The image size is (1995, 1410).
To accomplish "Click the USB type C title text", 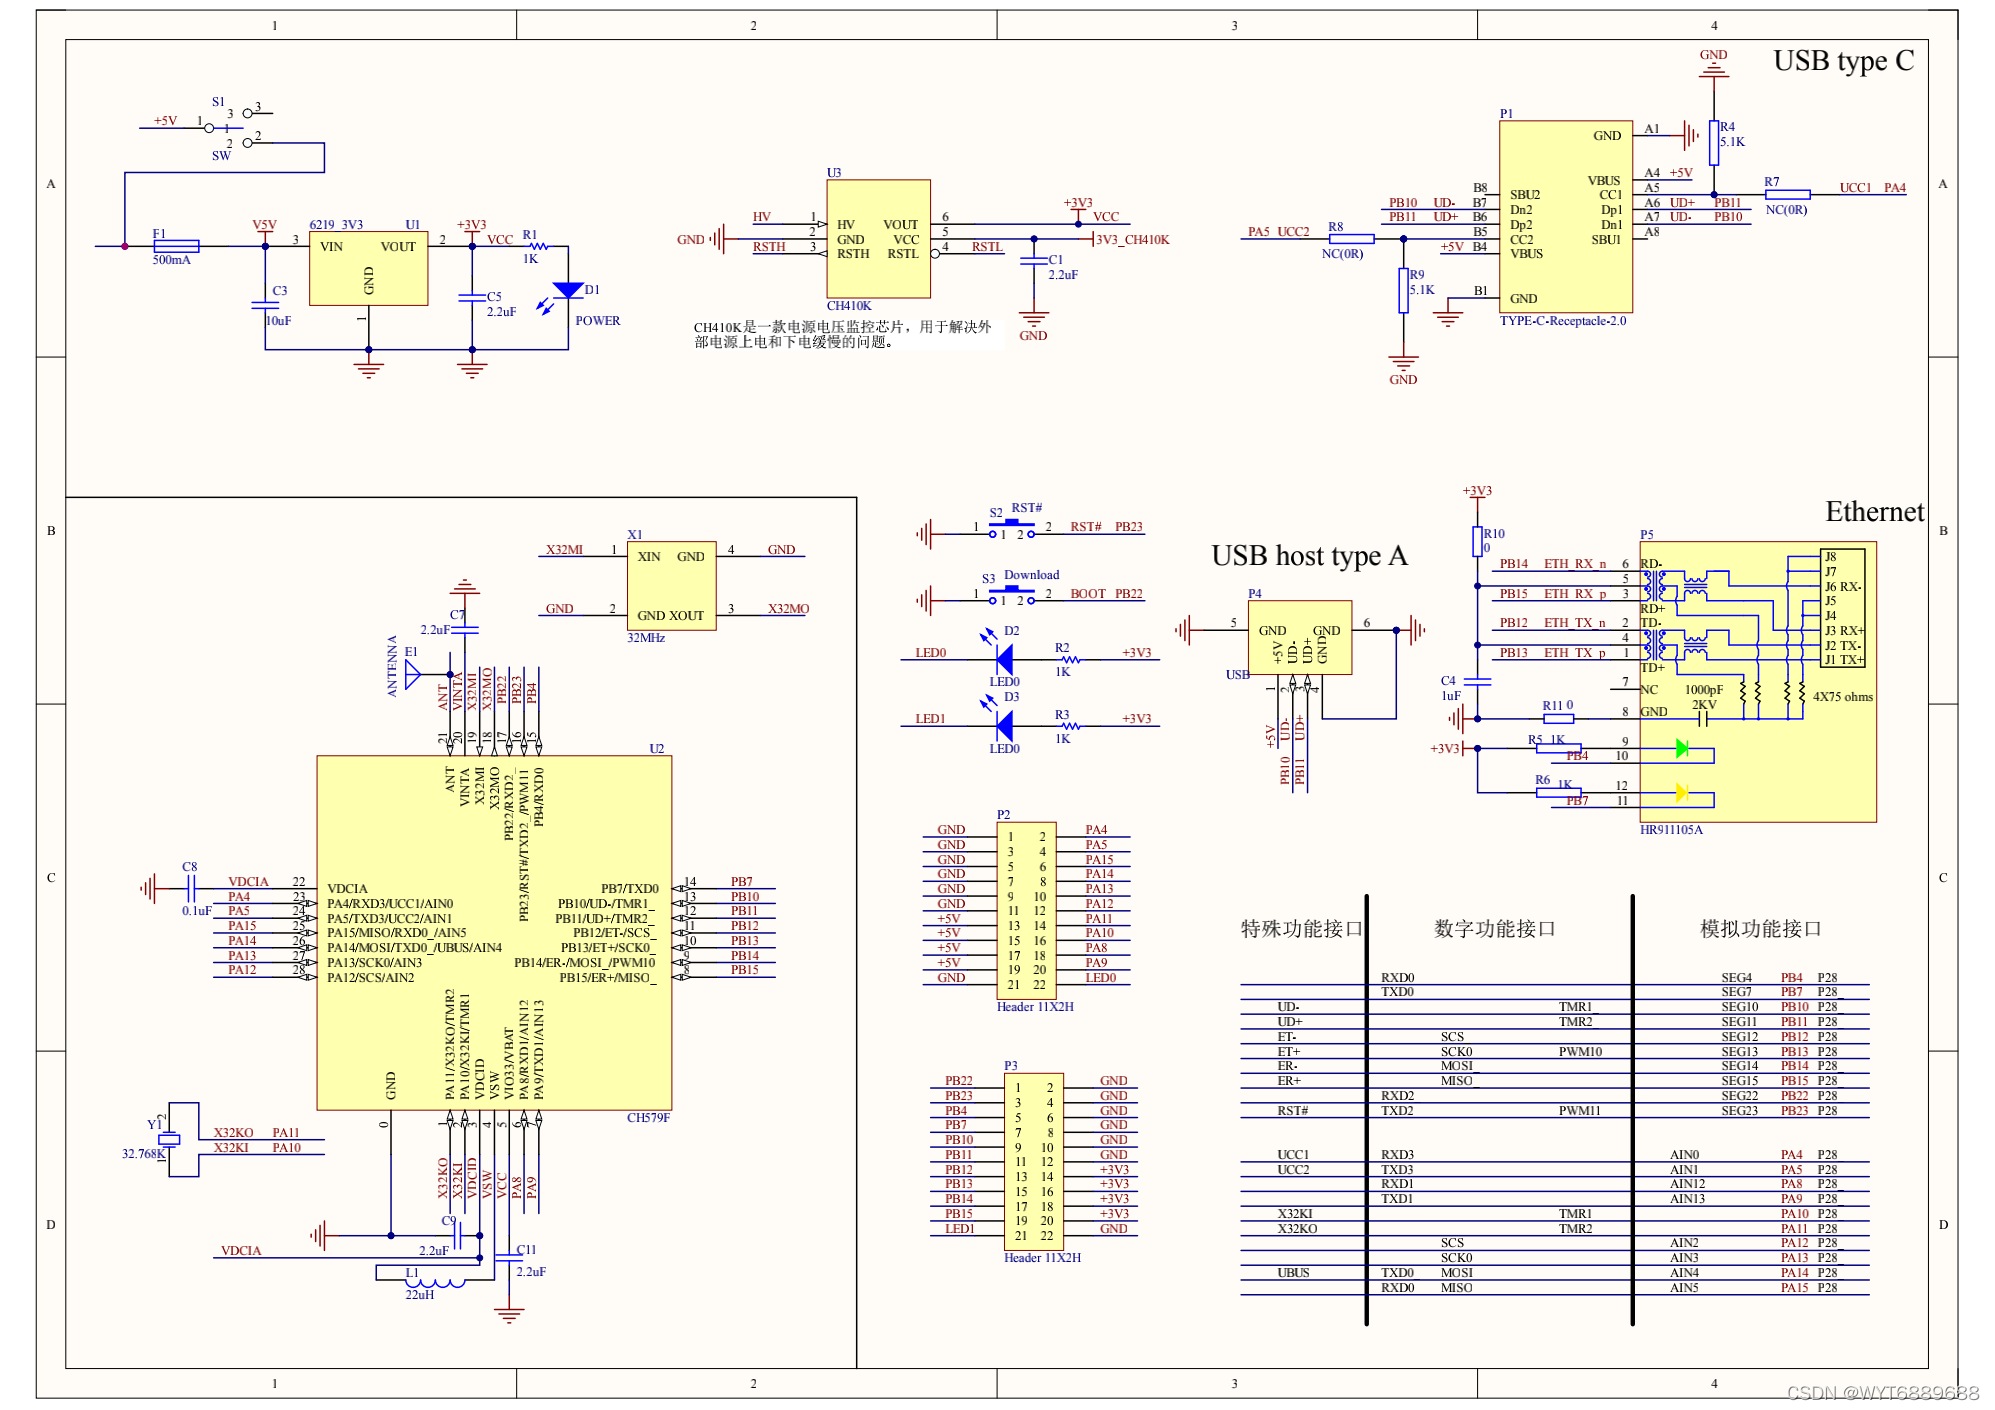I will 1842,61.
